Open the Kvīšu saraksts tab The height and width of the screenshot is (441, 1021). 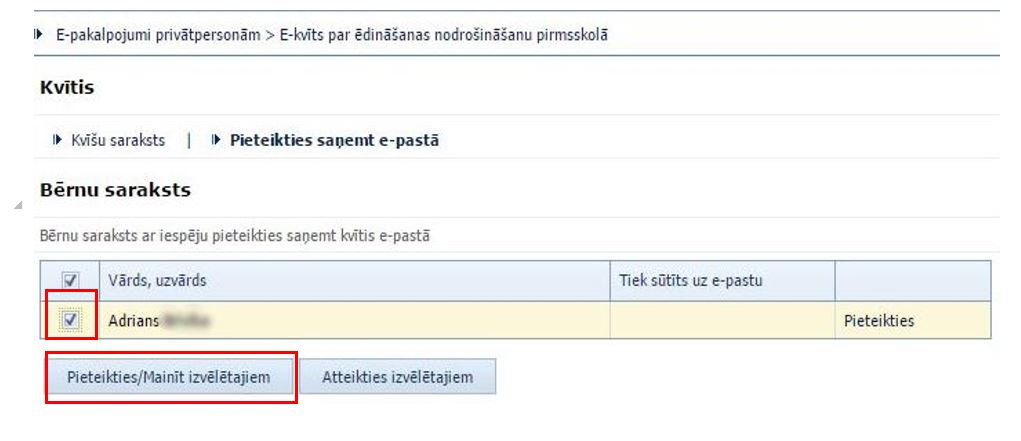tap(118, 140)
